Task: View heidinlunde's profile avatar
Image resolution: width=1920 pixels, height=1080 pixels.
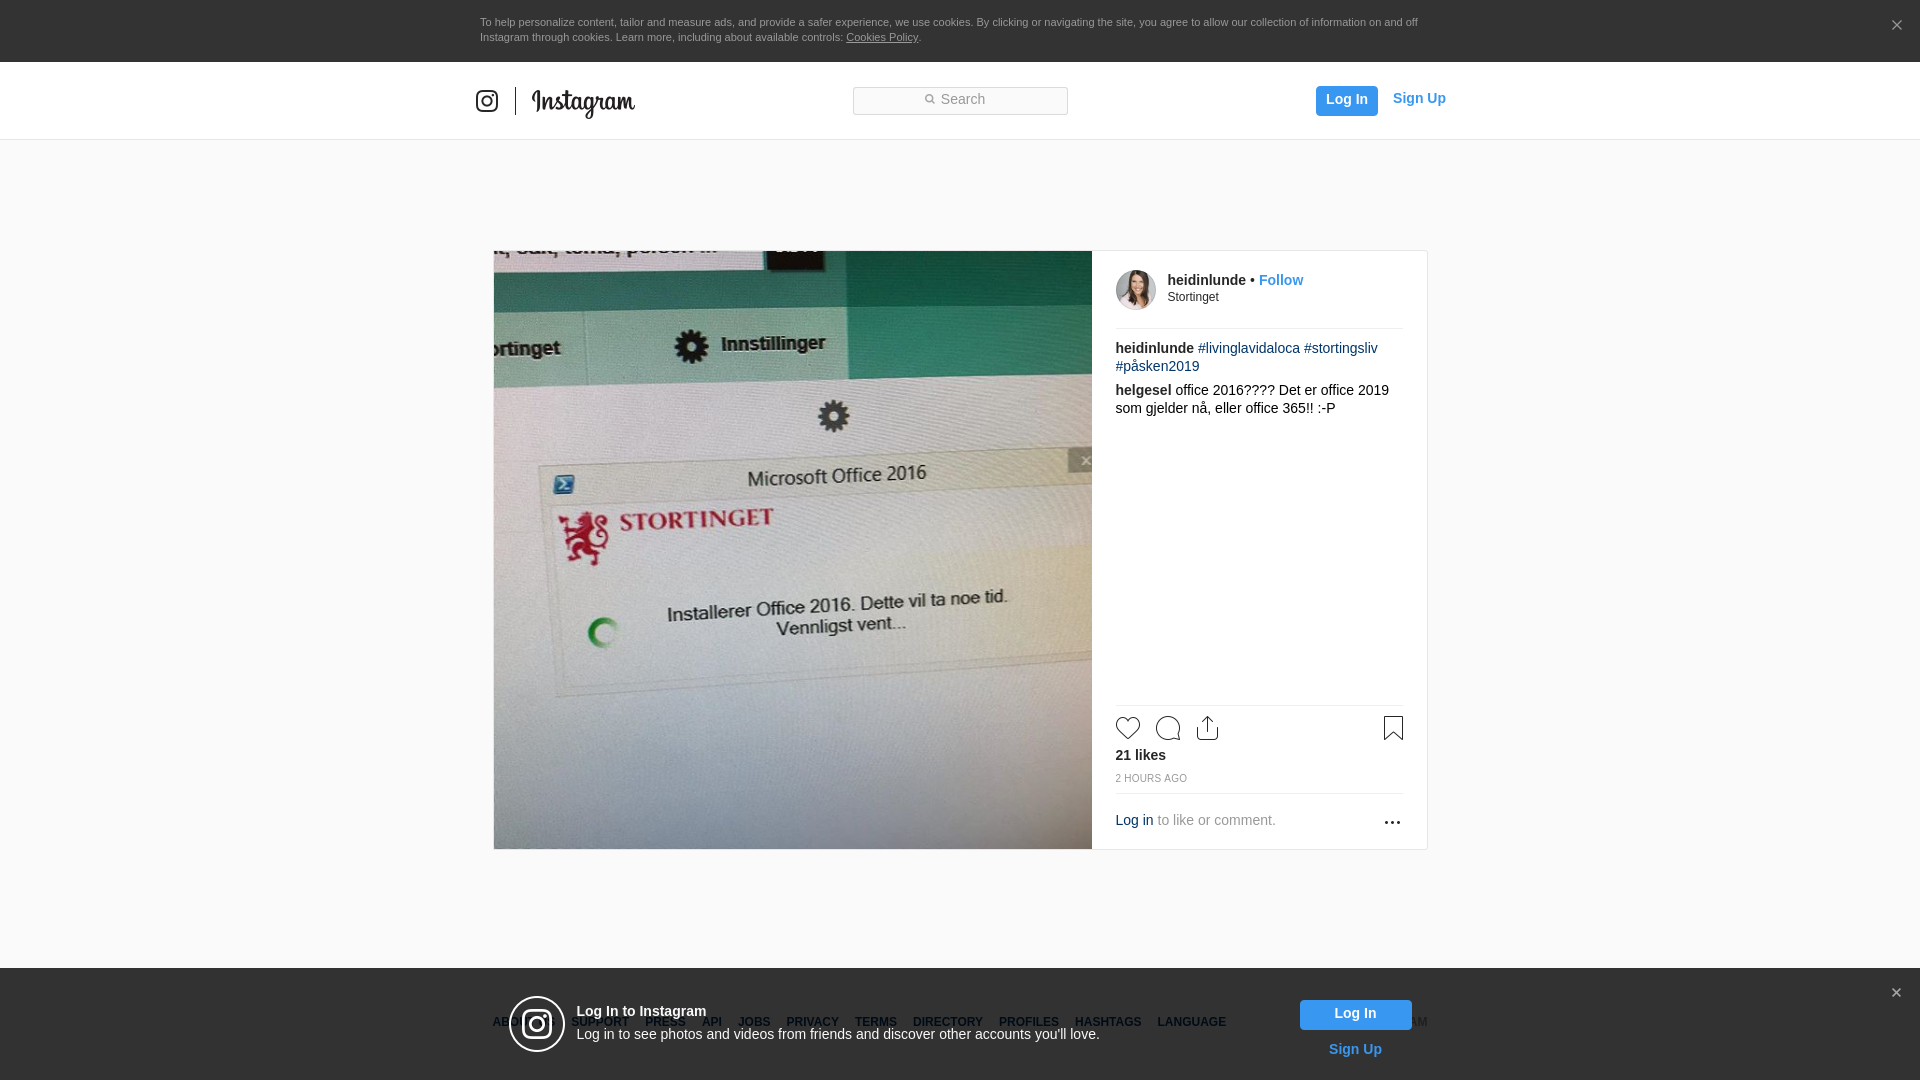Action: pyautogui.click(x=1135, y=289)
